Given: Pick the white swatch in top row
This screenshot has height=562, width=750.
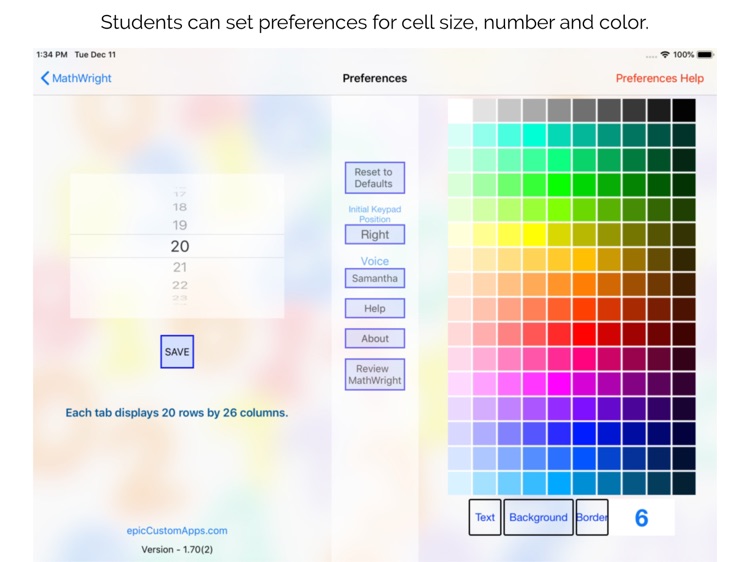Looking at the screenshot, I should coord(460,110).
